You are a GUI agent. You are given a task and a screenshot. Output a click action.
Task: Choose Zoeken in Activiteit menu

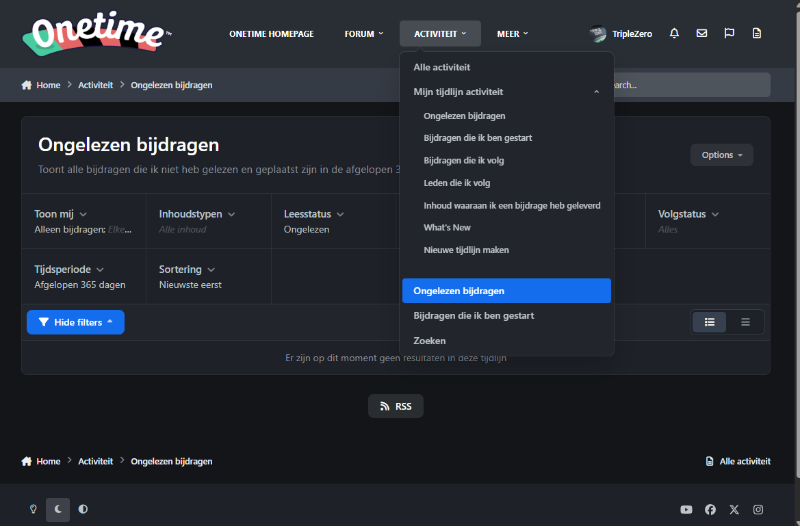(x=430, y=341)
